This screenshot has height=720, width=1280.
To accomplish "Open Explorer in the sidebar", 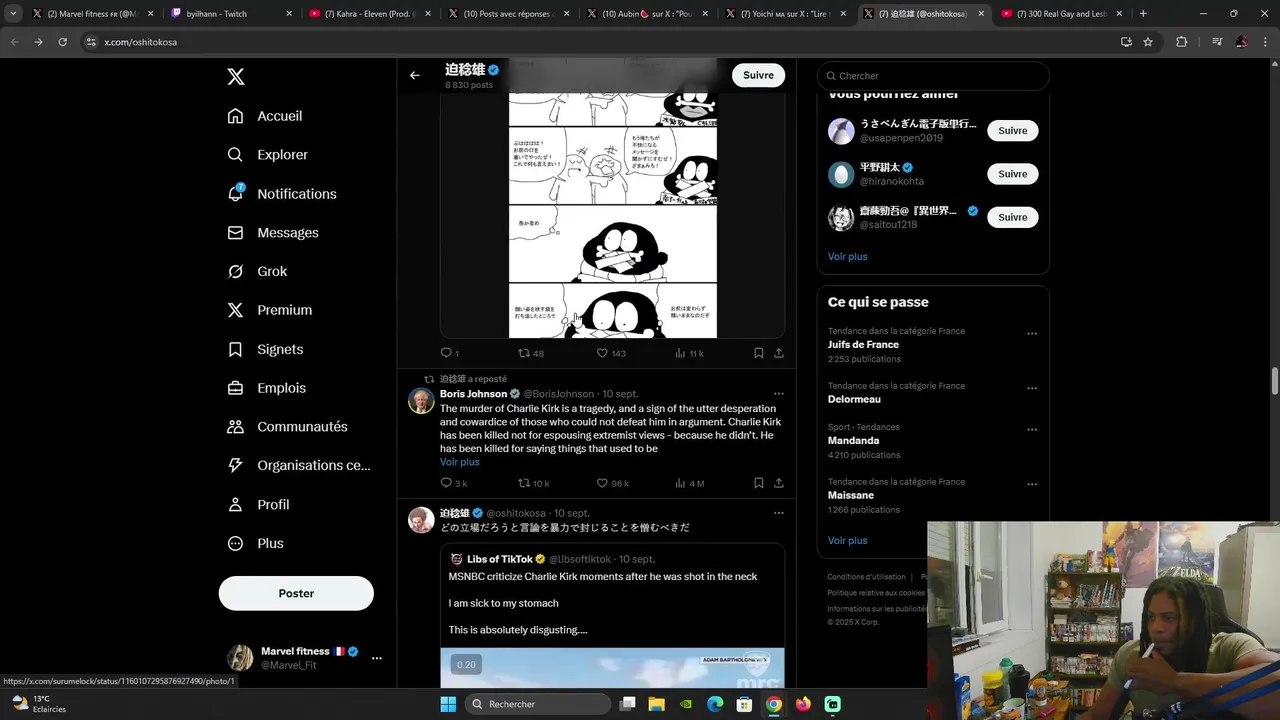I will (268, 155).
